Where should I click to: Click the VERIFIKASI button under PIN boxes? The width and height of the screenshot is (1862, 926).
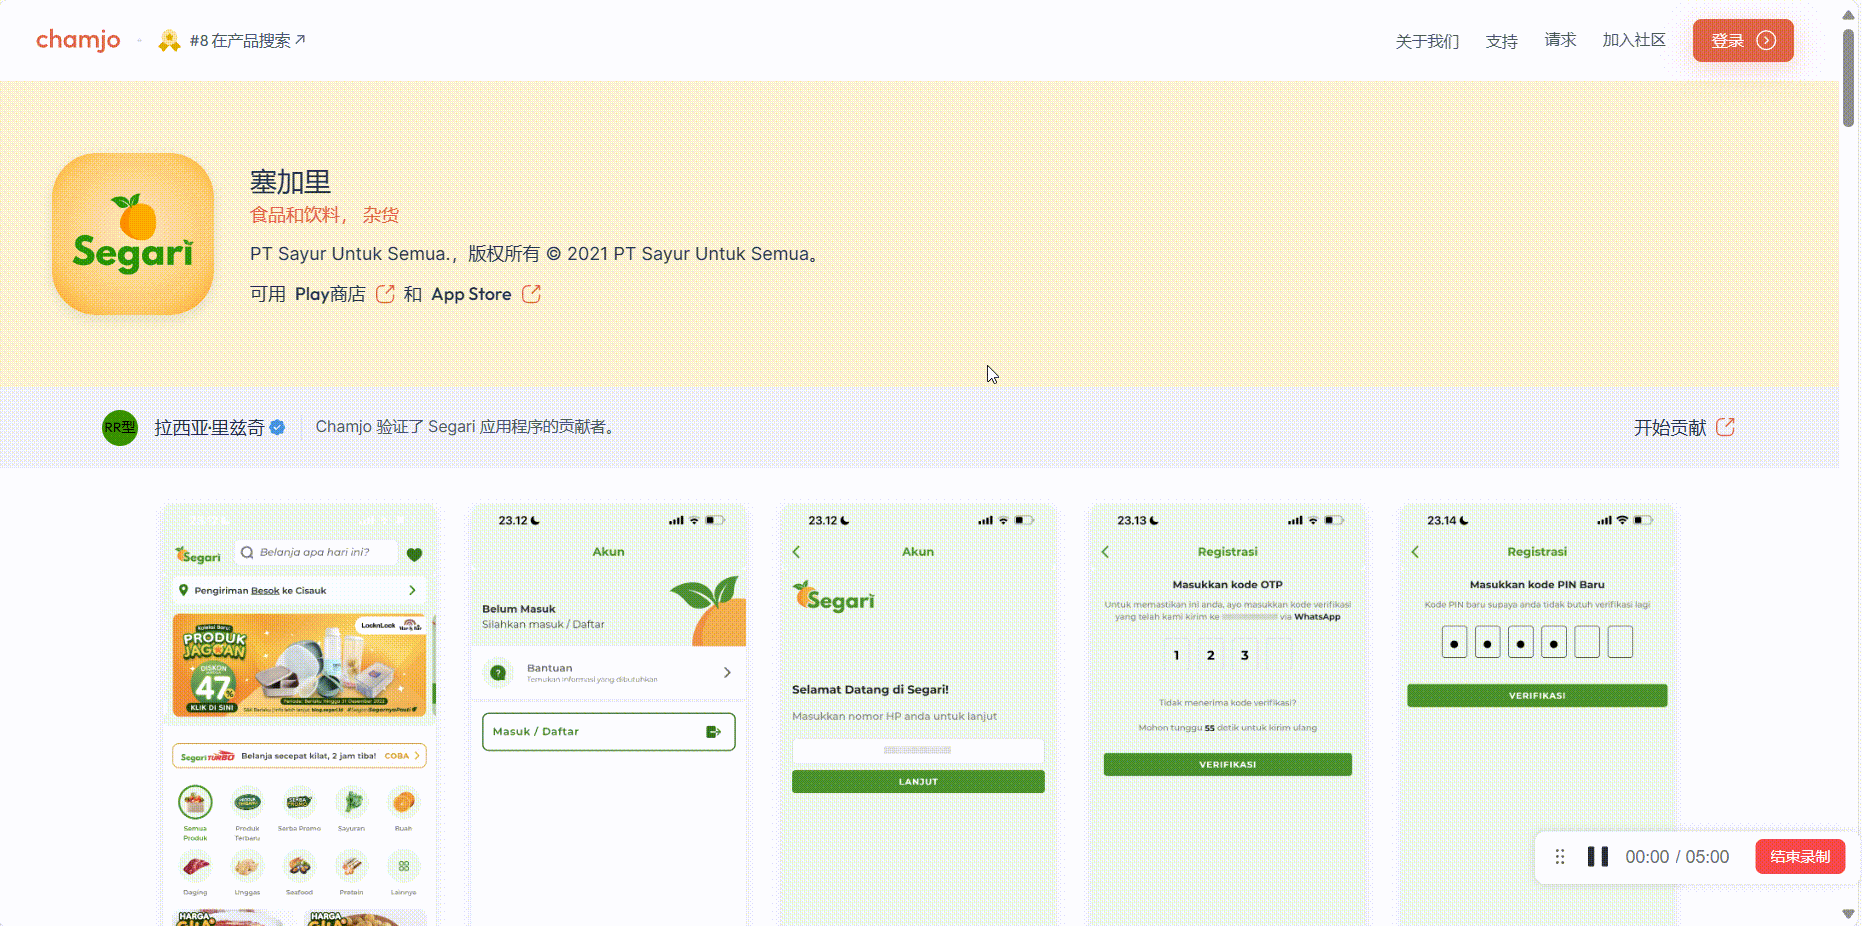coord(1537,696)
